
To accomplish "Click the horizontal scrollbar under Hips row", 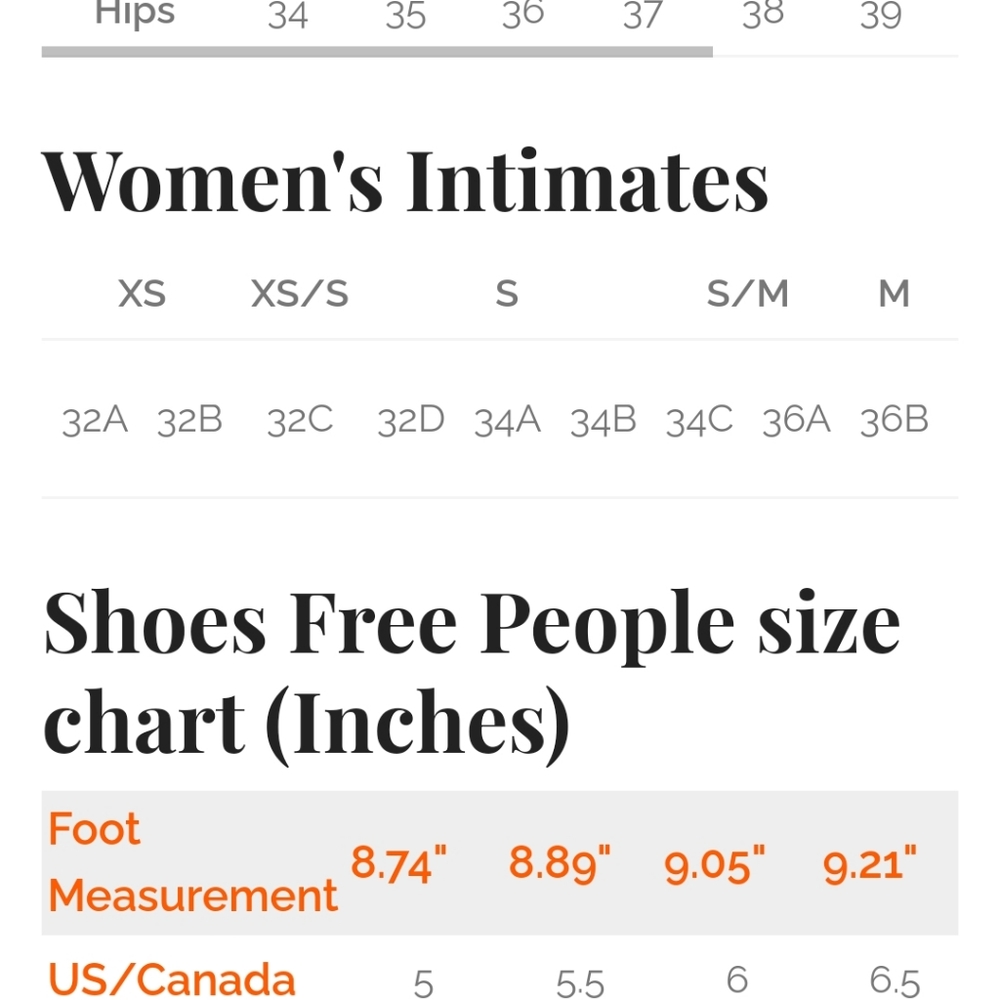I will [377, 52].
